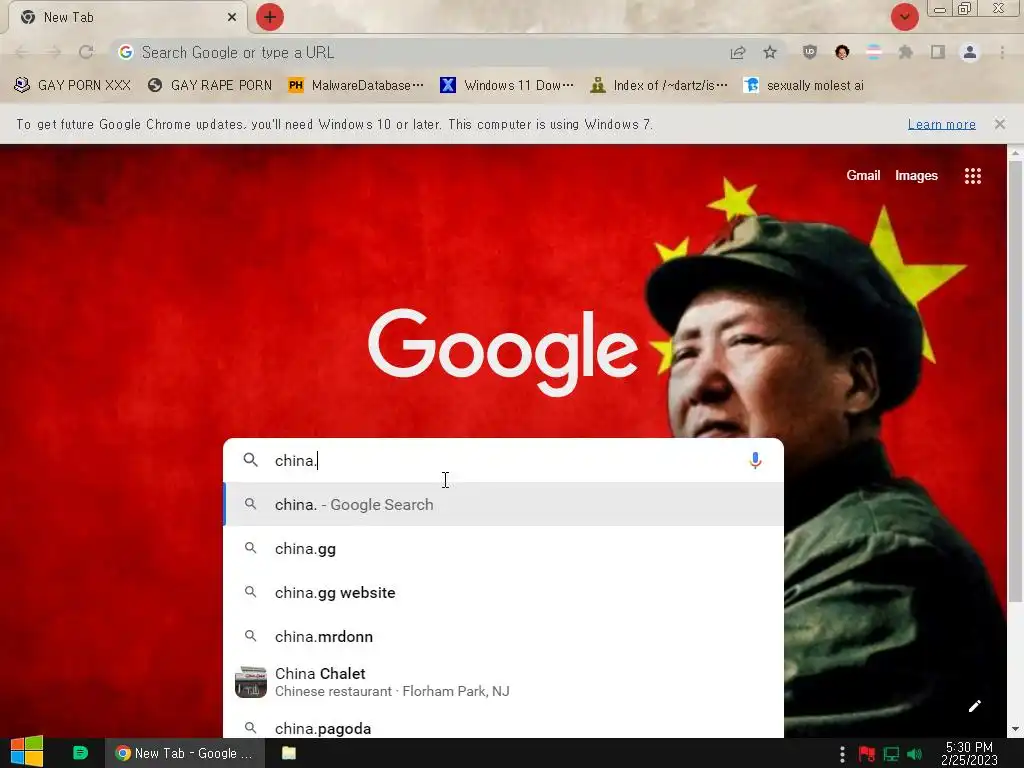Select the china. - Google Search suggestion
Image resolution: width=1024 pixels, height=768 pixels.
coord(504,504)
